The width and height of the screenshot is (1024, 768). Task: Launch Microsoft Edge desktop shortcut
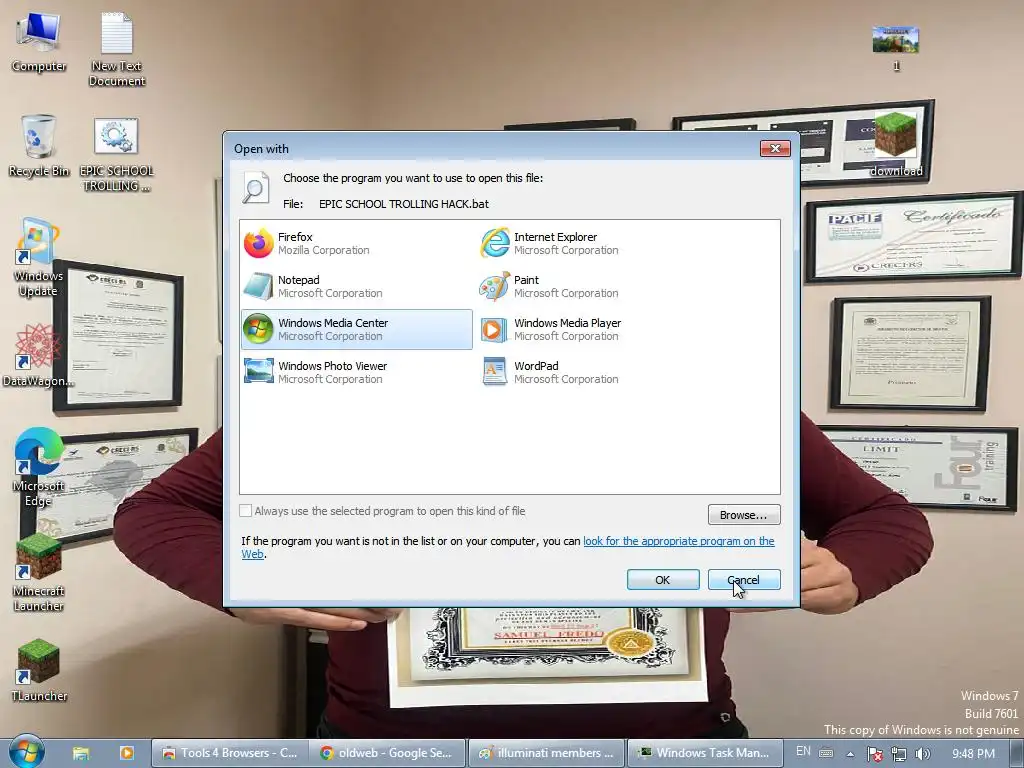tap(38, 467)
